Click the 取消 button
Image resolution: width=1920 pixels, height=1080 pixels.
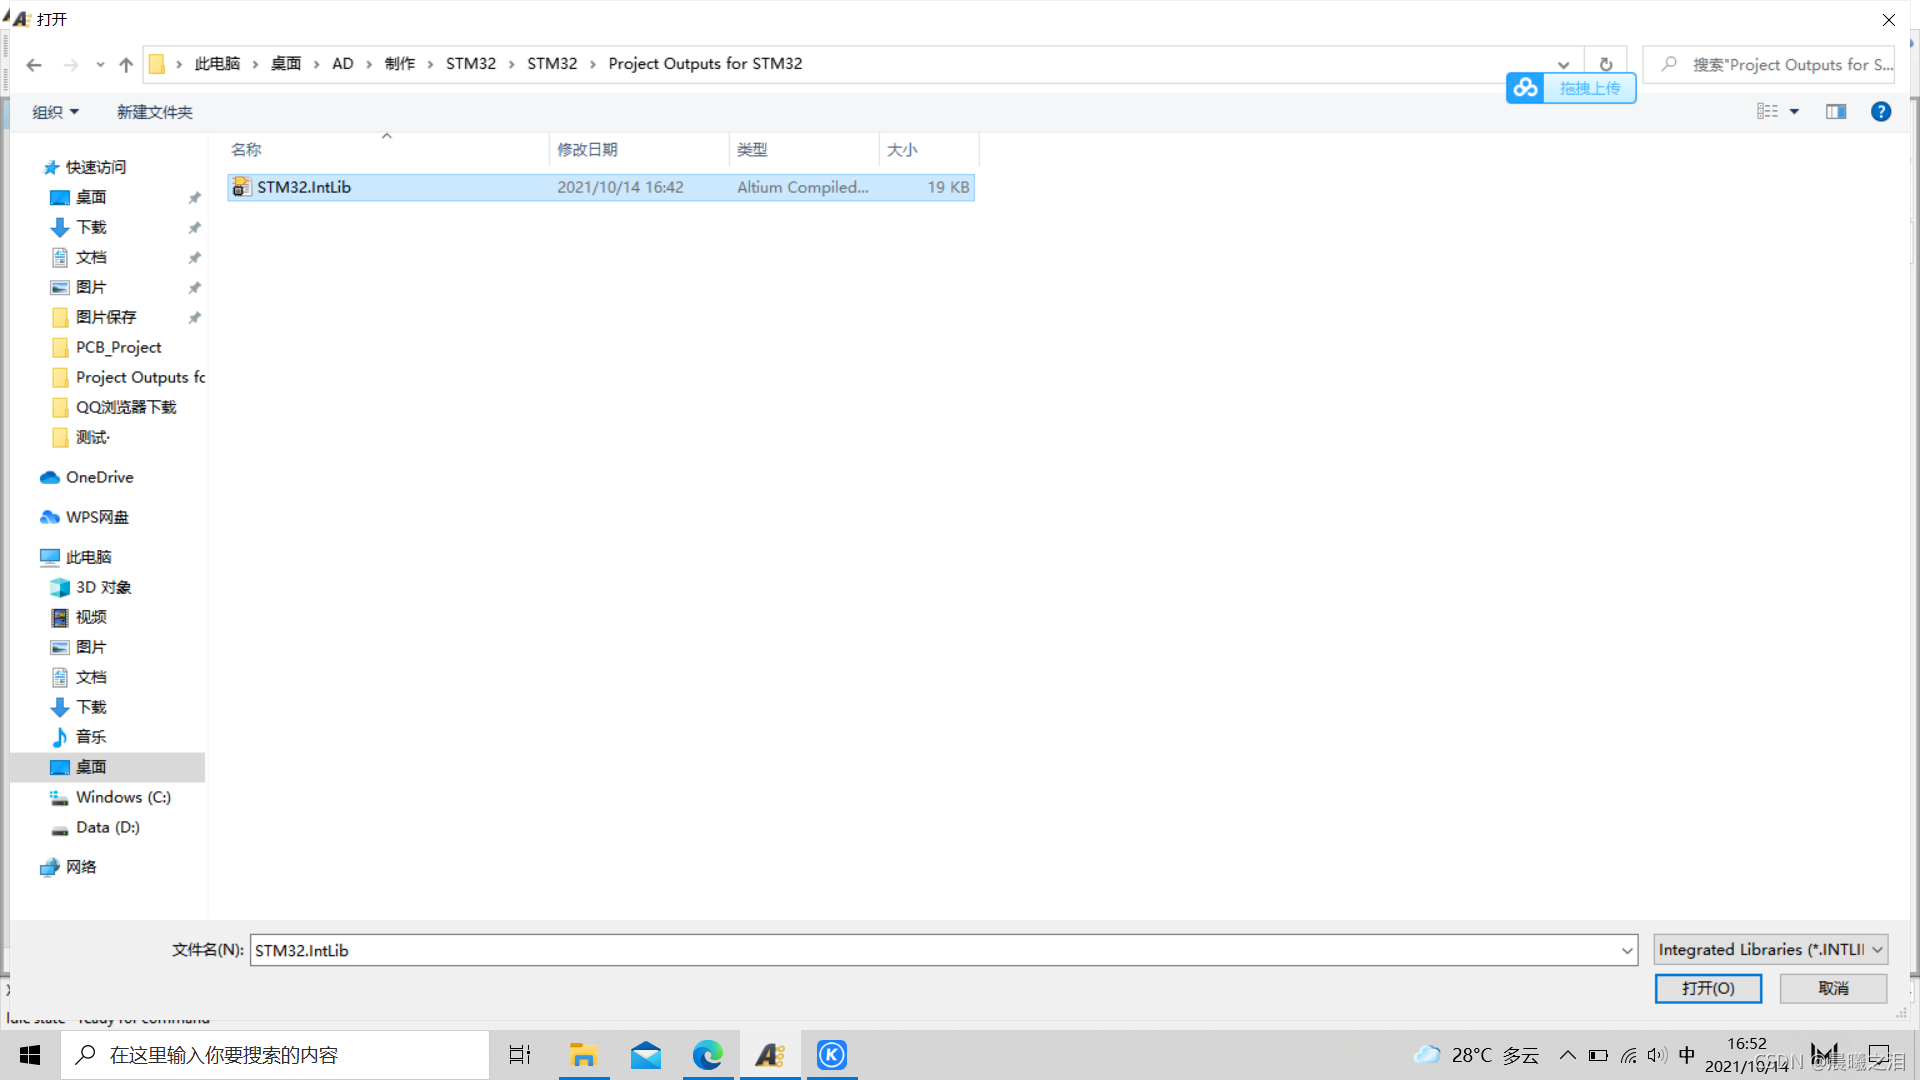click(1833, 988)
